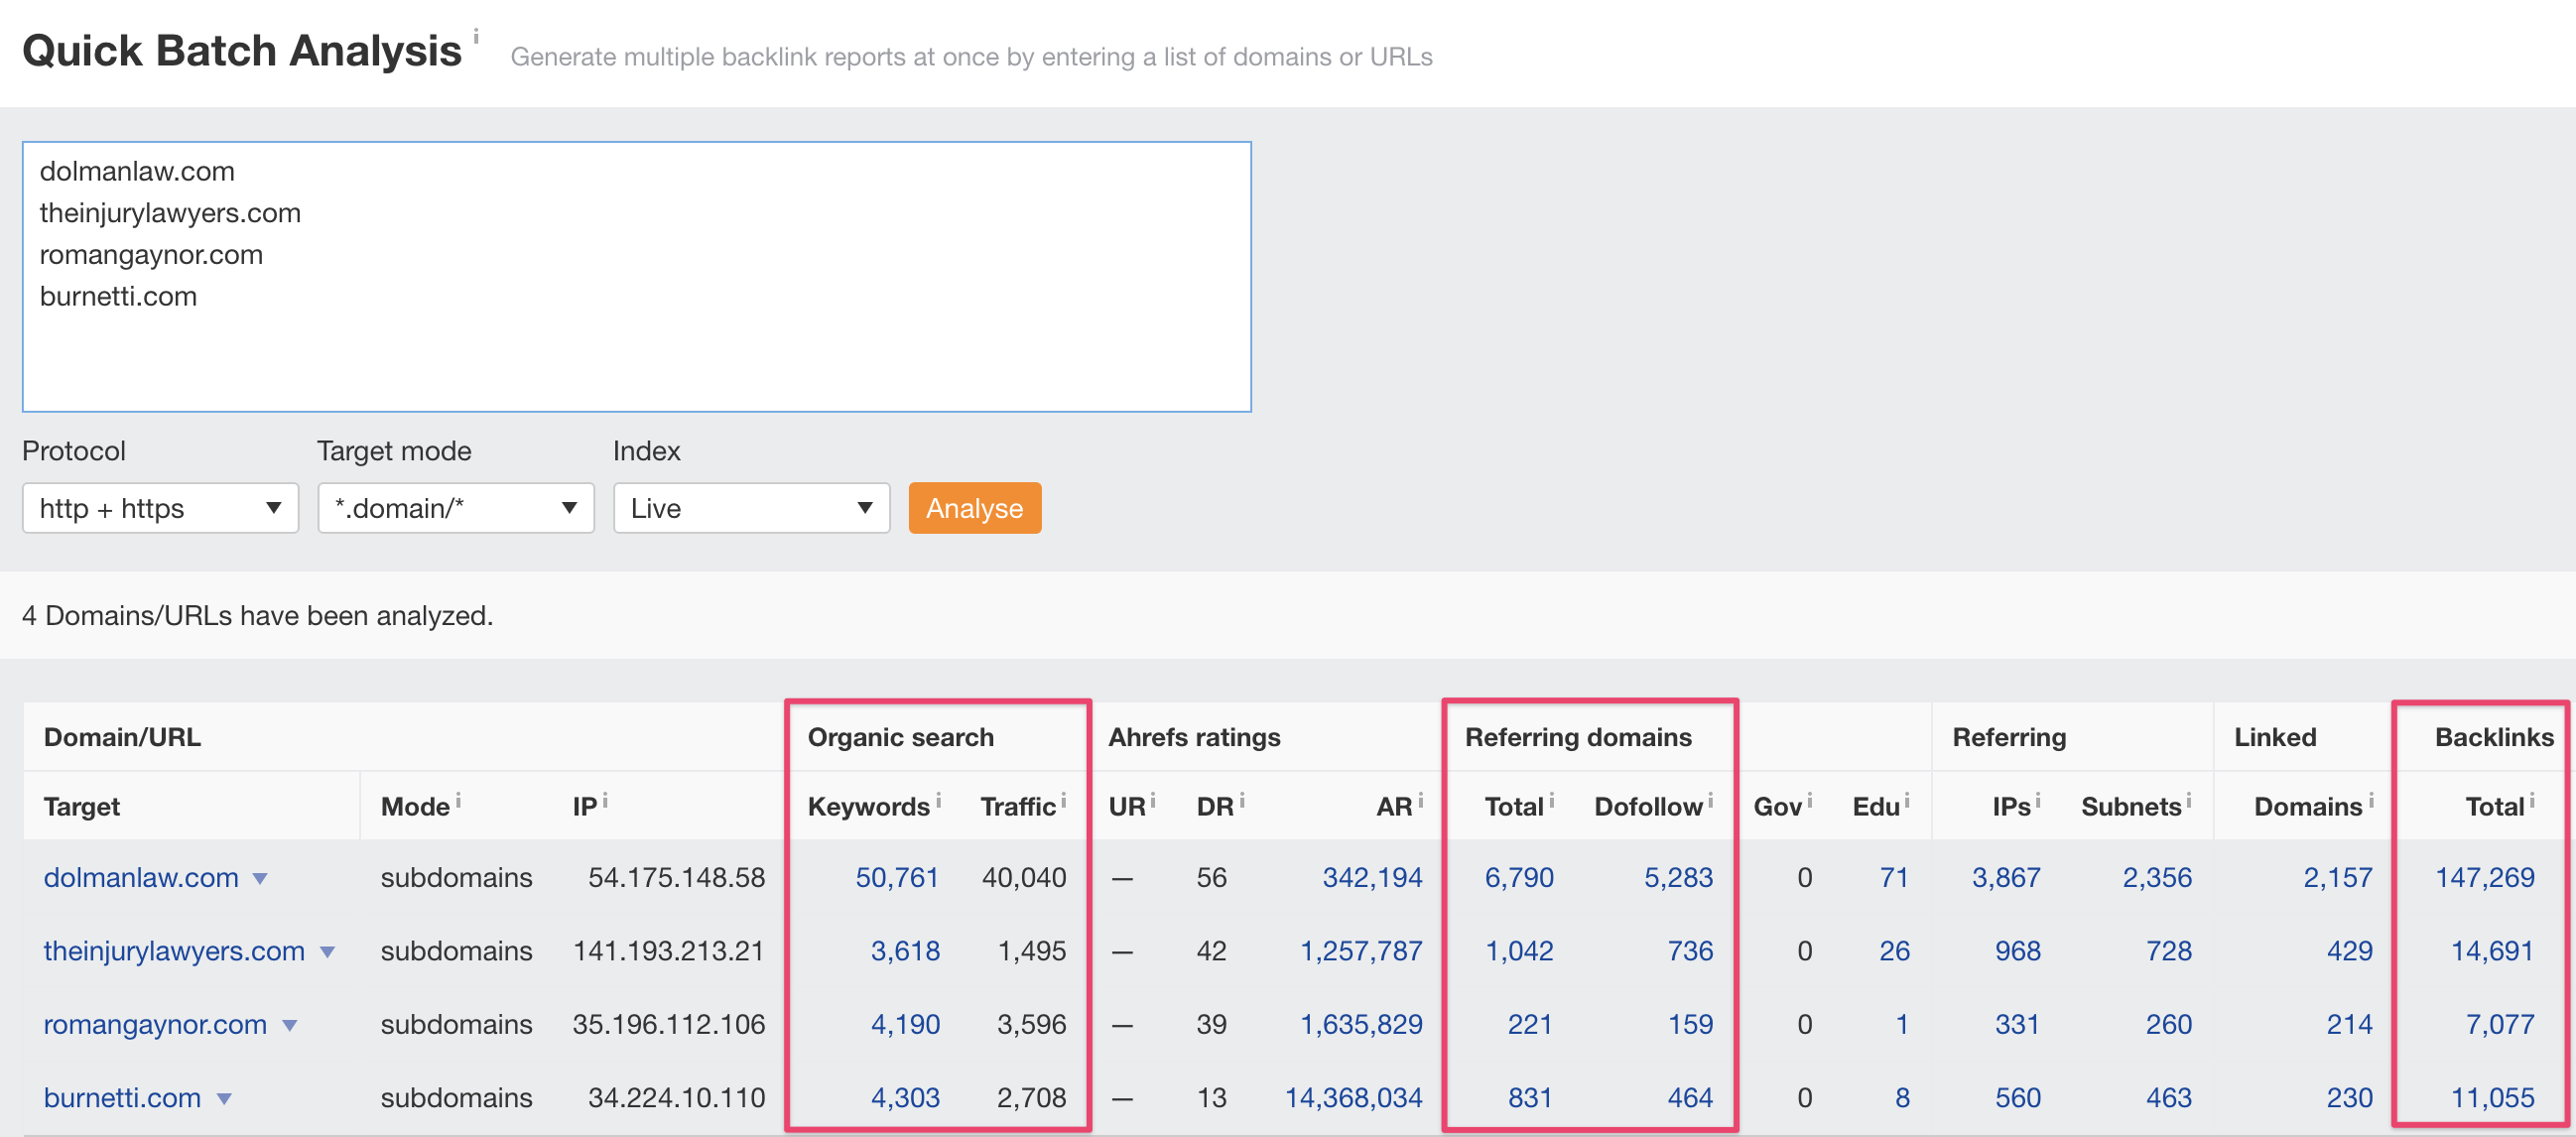Expand the dropdown arrow next to romangaynor.com

(x=289, y=1026)
